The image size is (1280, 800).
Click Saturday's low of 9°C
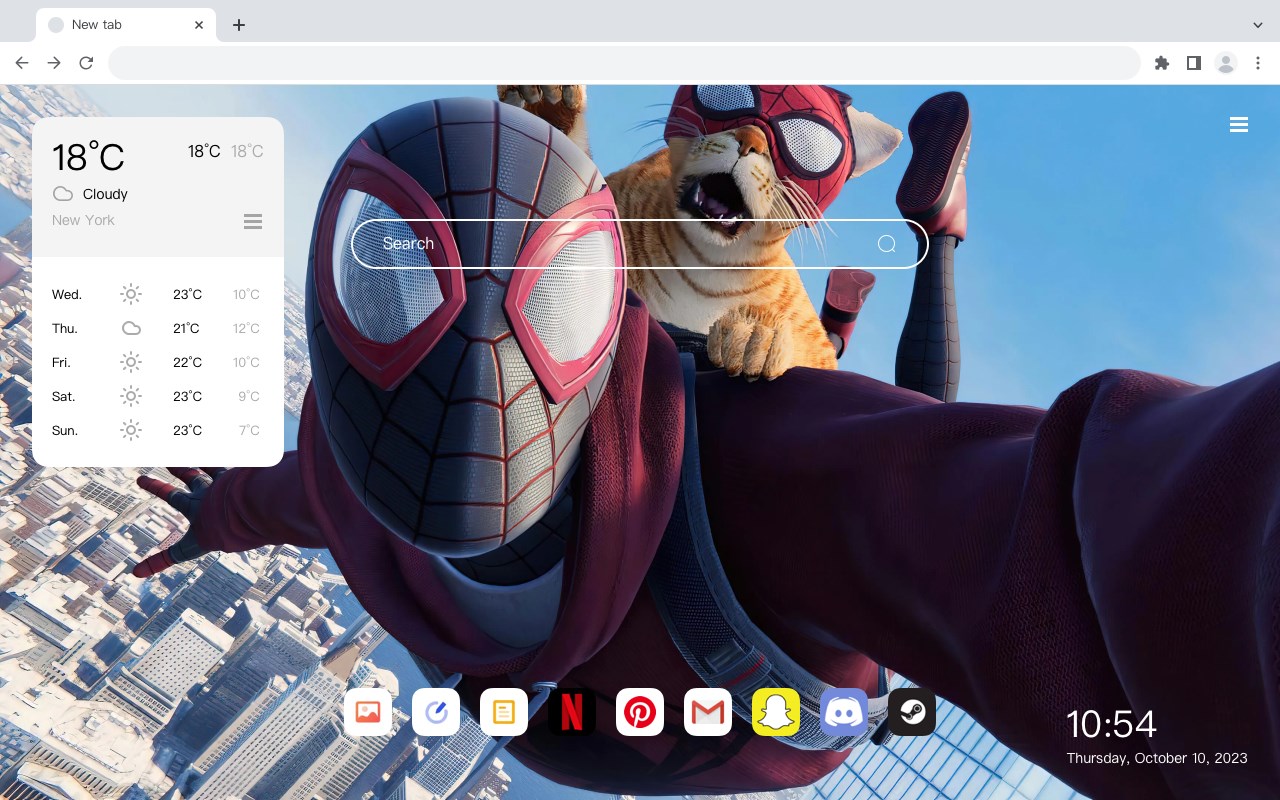(249, 396)
